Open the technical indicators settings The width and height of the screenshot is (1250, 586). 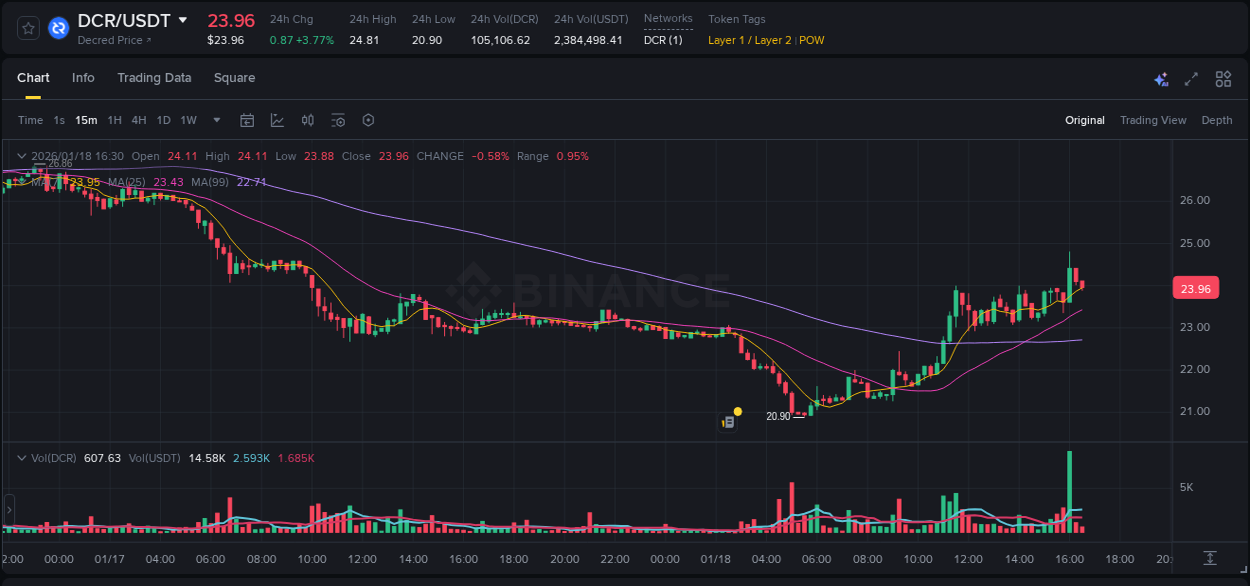(x=338, y=120)
